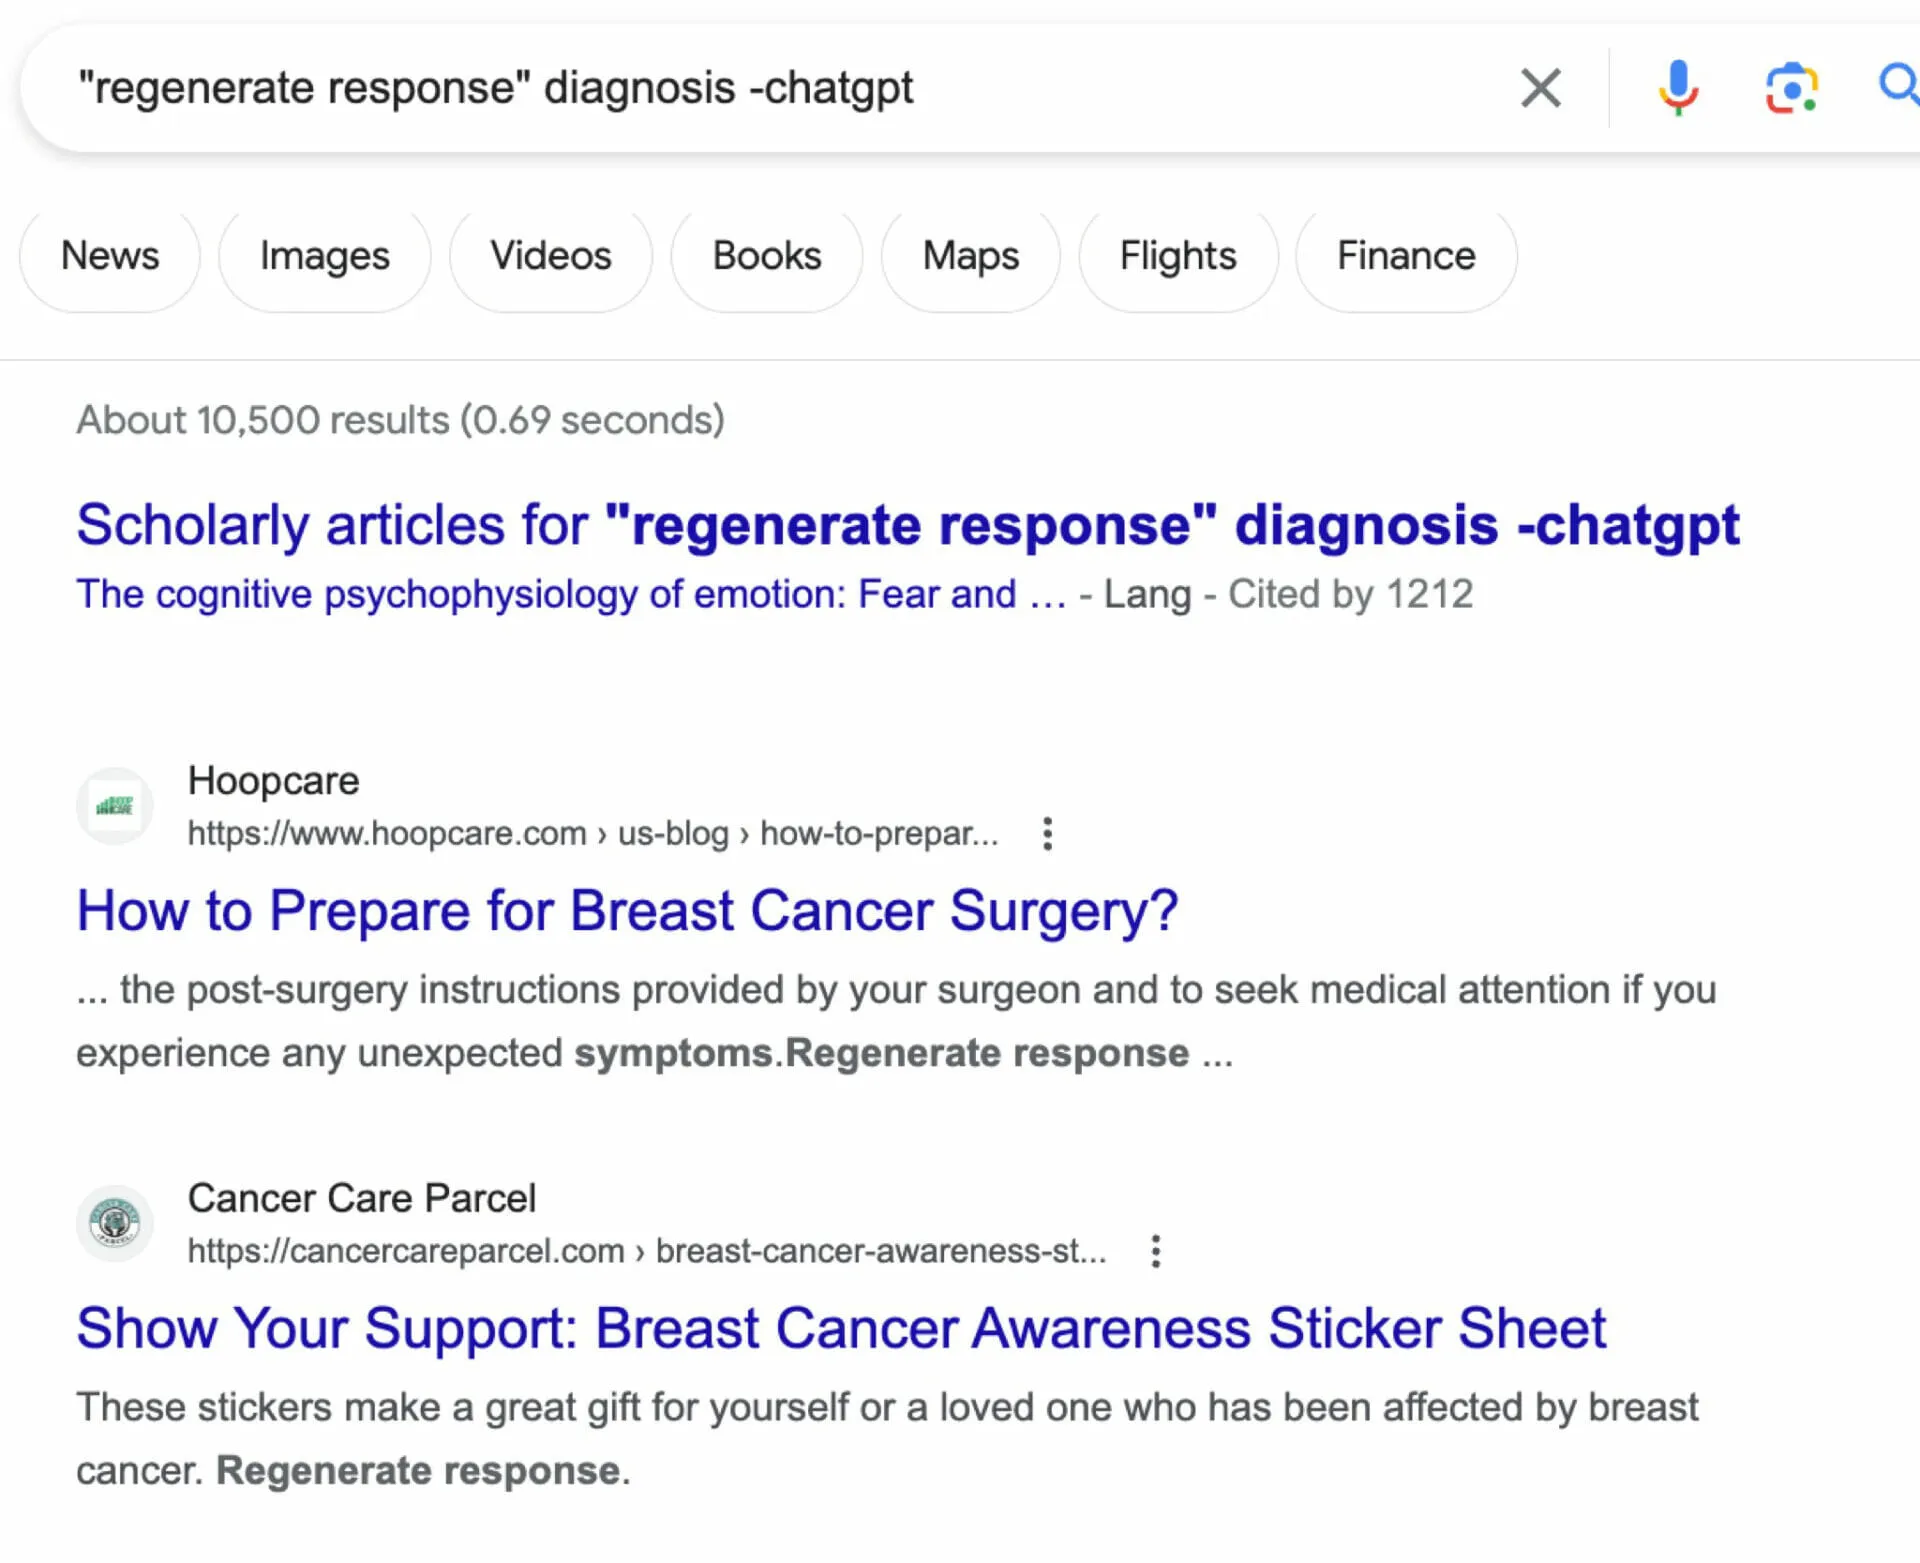Choose the Finance filter tab
Viewport: 1920px width, 1563px height.
(1406, 256)
